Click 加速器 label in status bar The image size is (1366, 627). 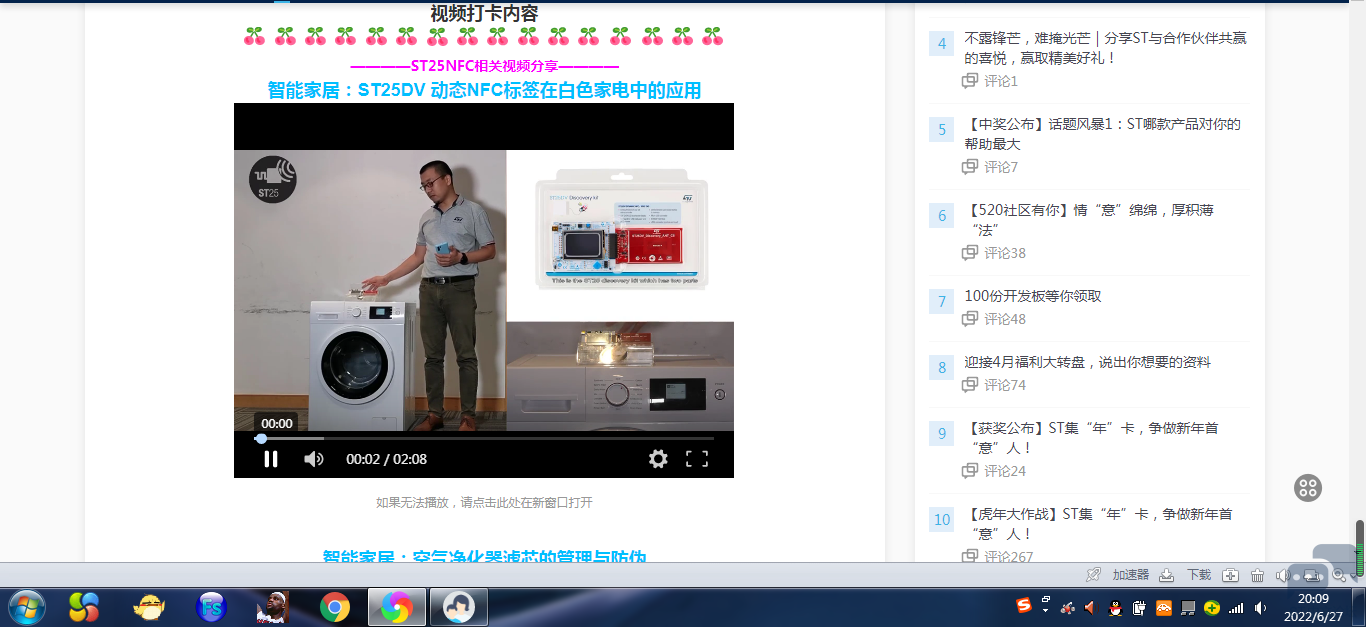(1131, 575)
